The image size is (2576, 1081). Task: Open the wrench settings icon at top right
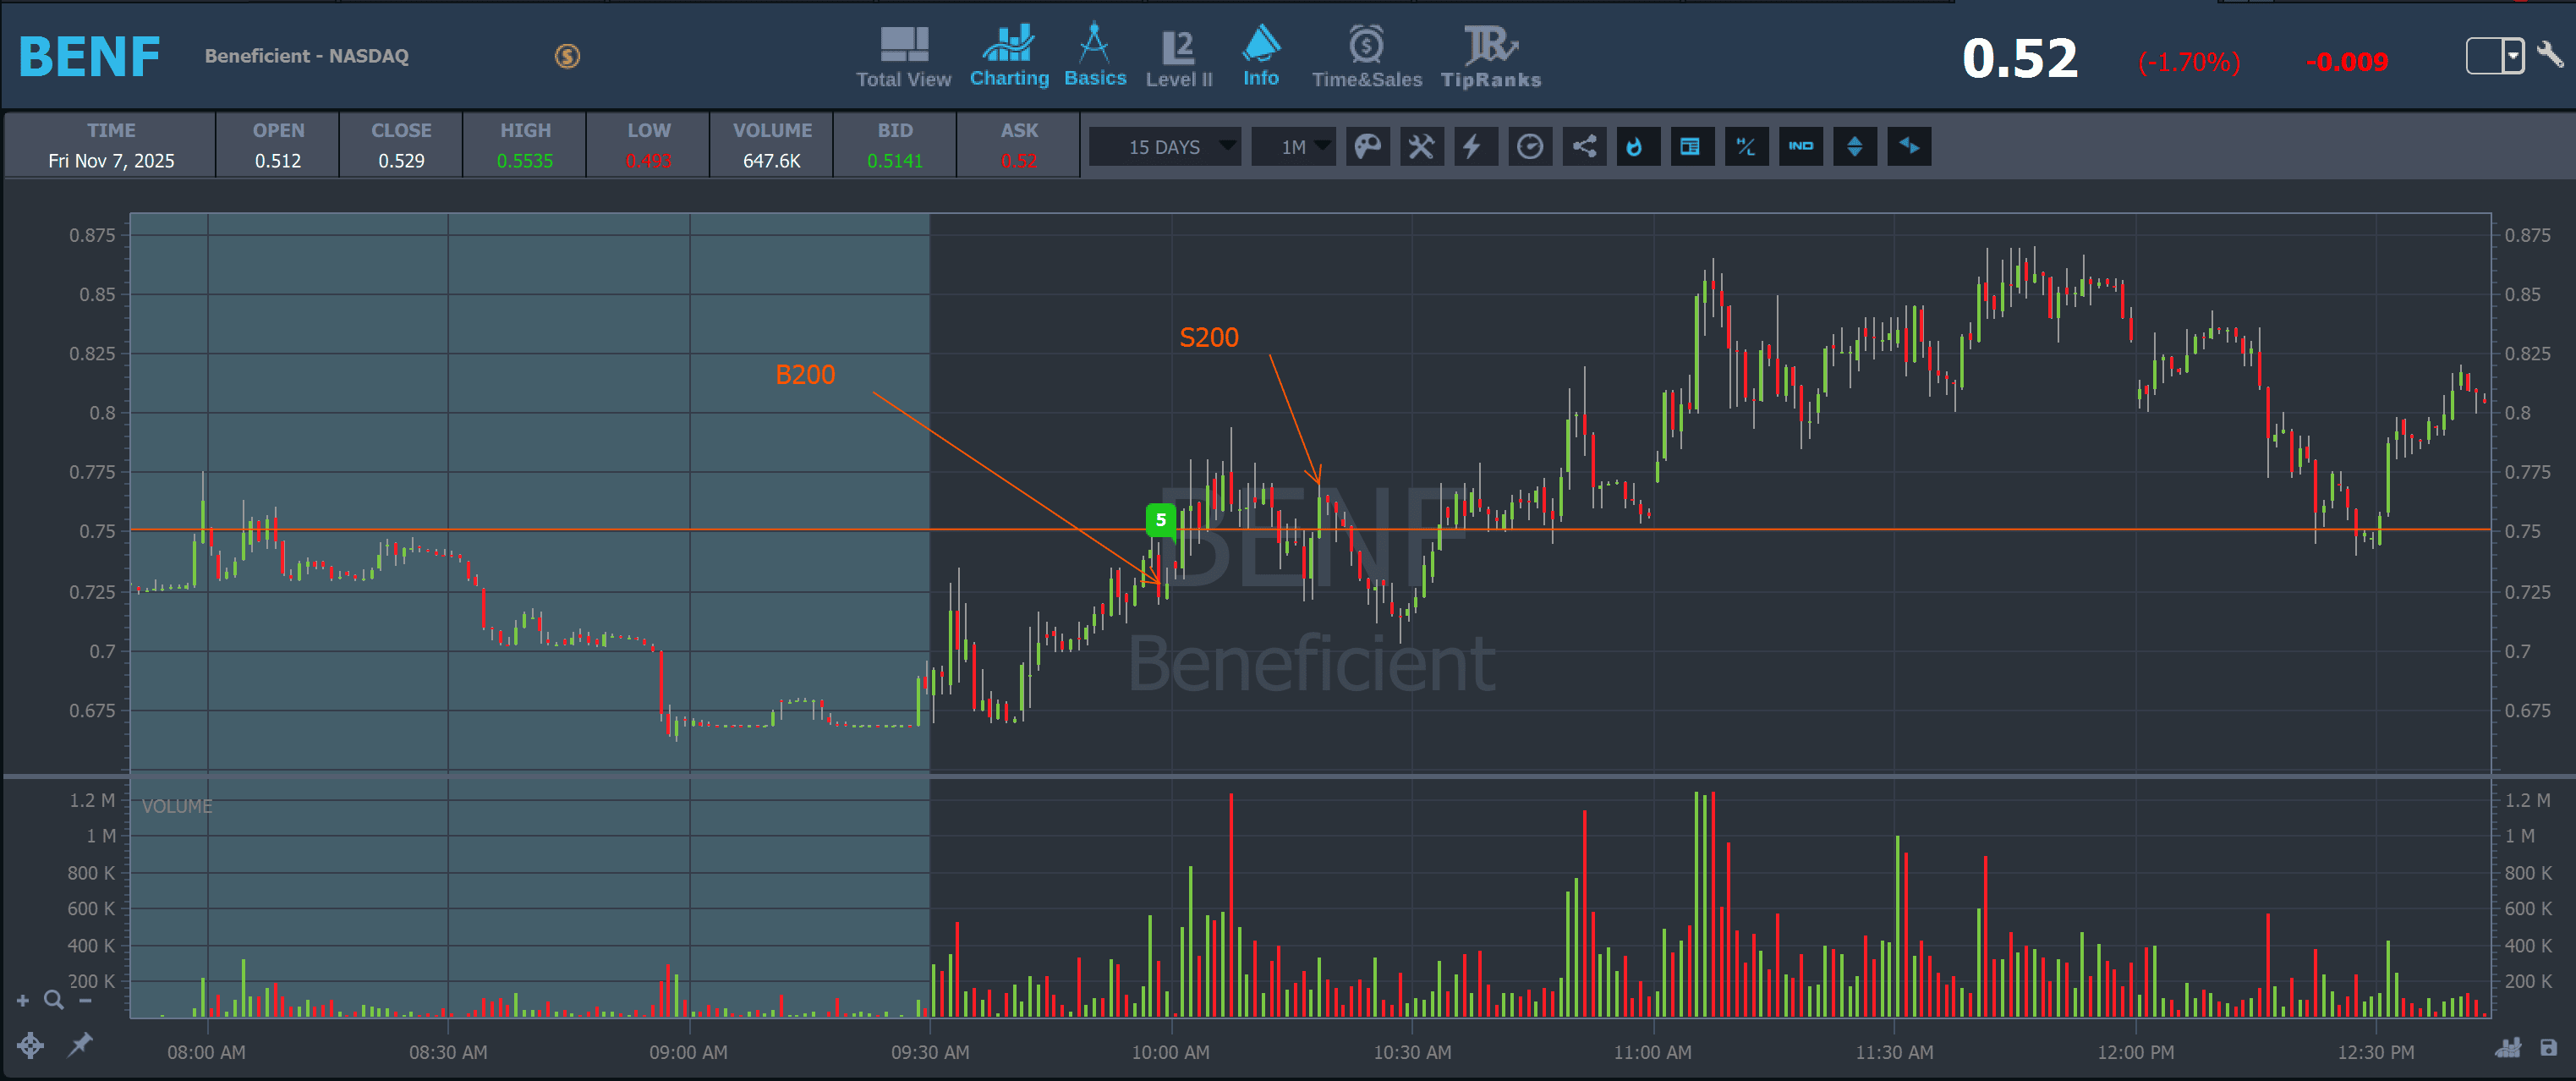2551,54
